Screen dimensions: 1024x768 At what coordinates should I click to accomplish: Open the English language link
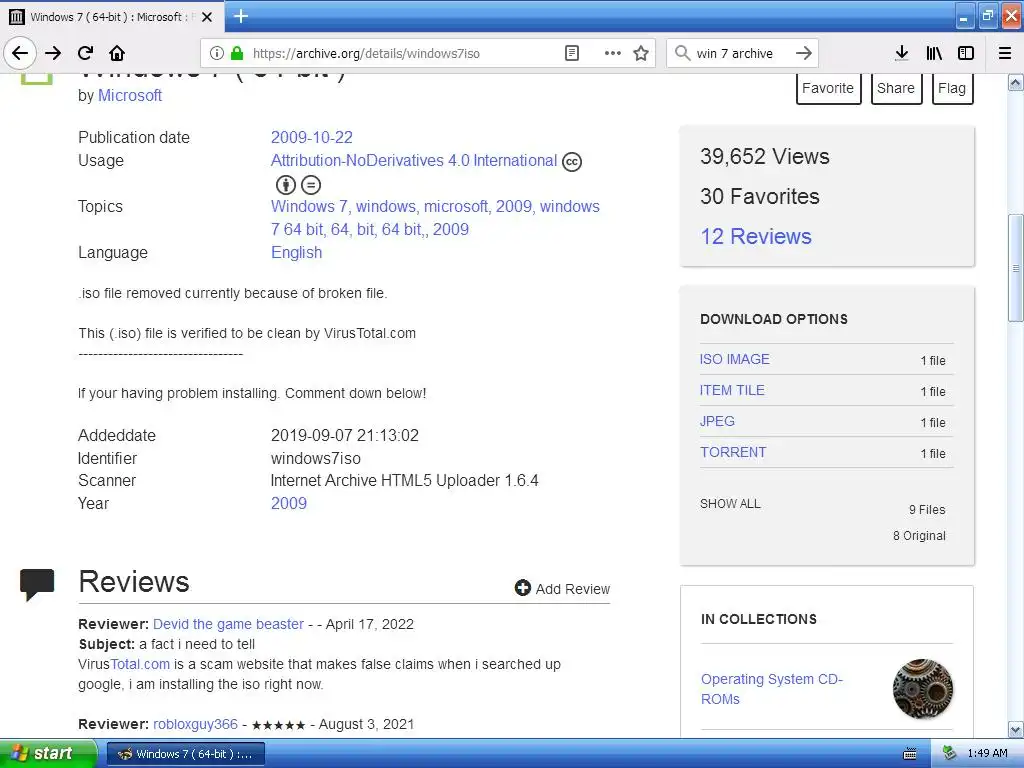(296, 253)
